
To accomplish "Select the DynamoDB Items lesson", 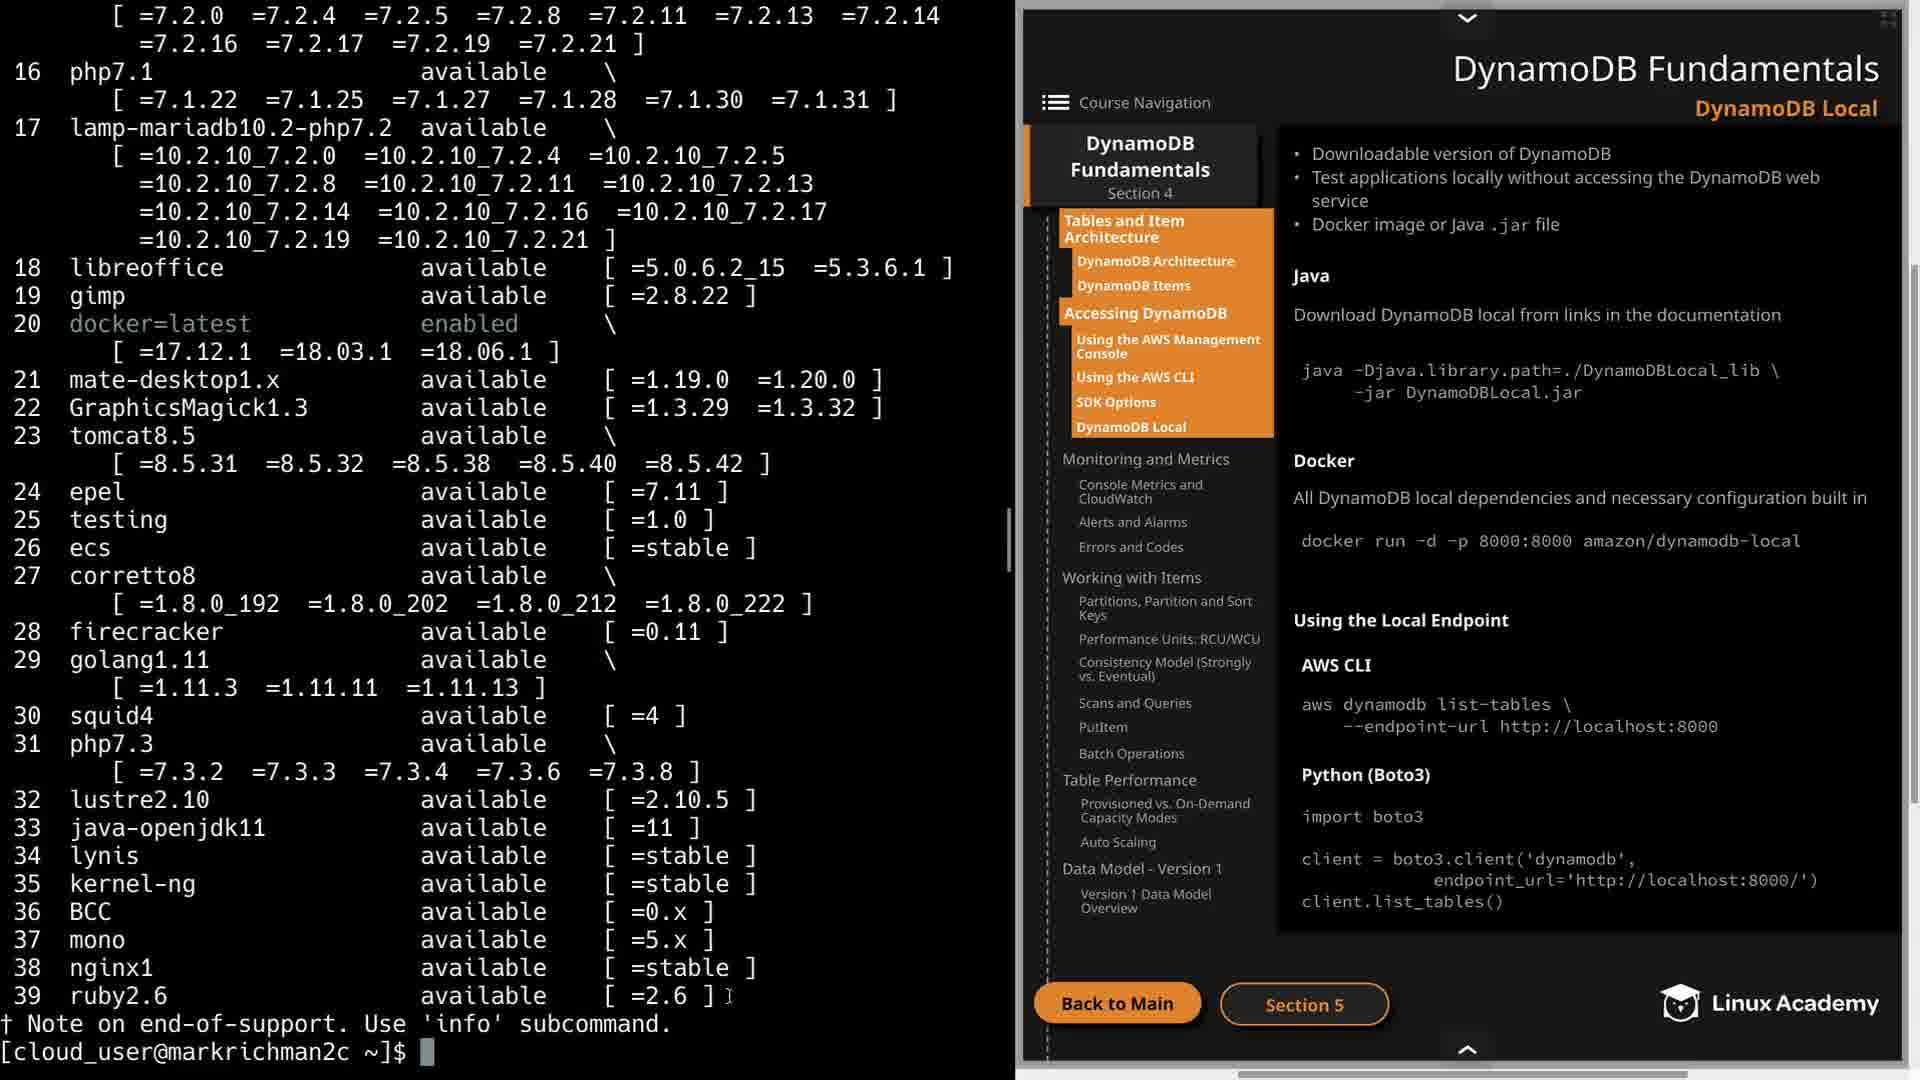I will [1133, 285].
